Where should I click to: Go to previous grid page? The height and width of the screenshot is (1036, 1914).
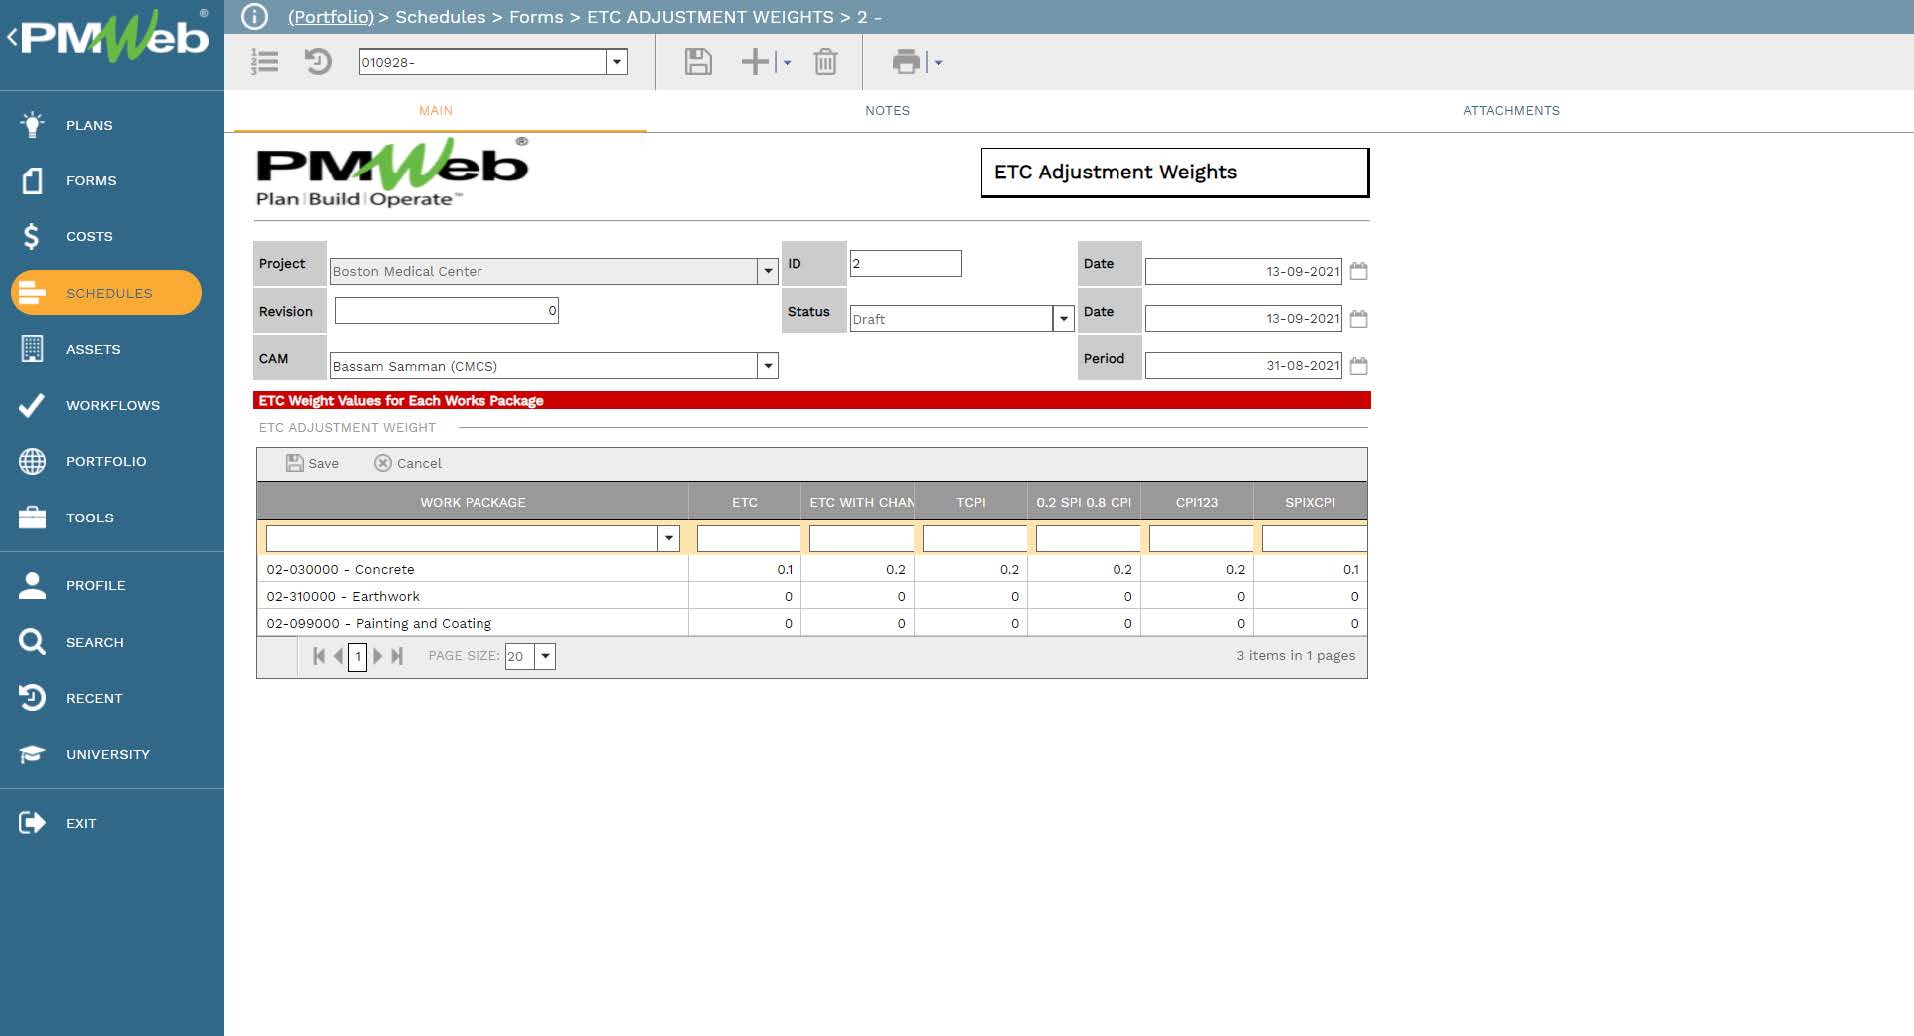[x=338, y=656]
